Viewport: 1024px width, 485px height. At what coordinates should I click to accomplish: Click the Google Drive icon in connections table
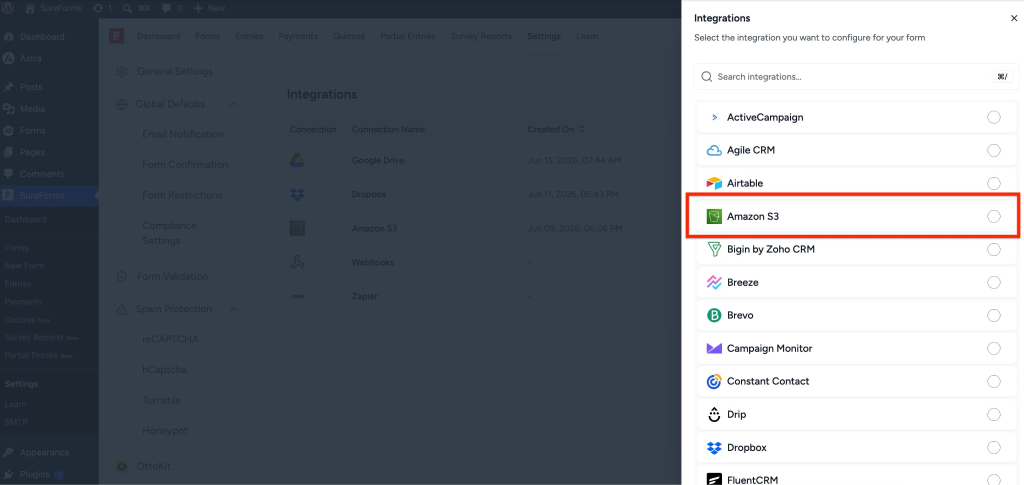tap(297, 160)
